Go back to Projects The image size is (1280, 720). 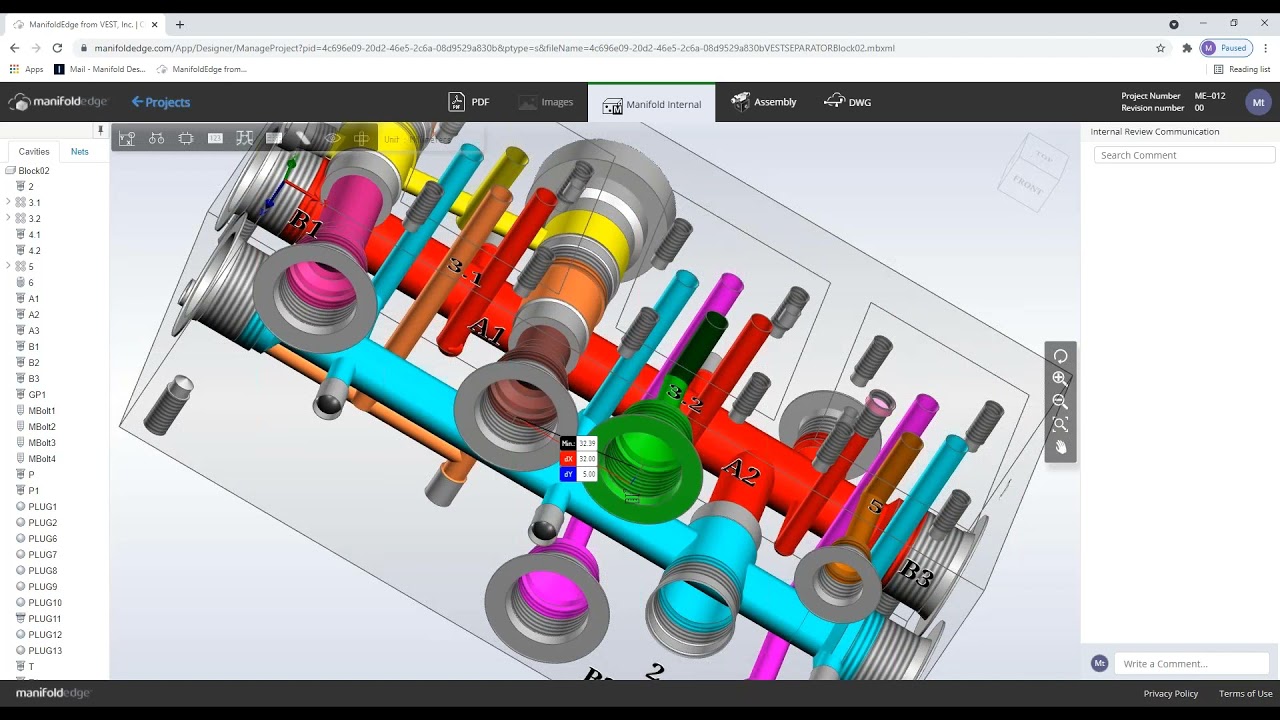(x=161, y=102)
